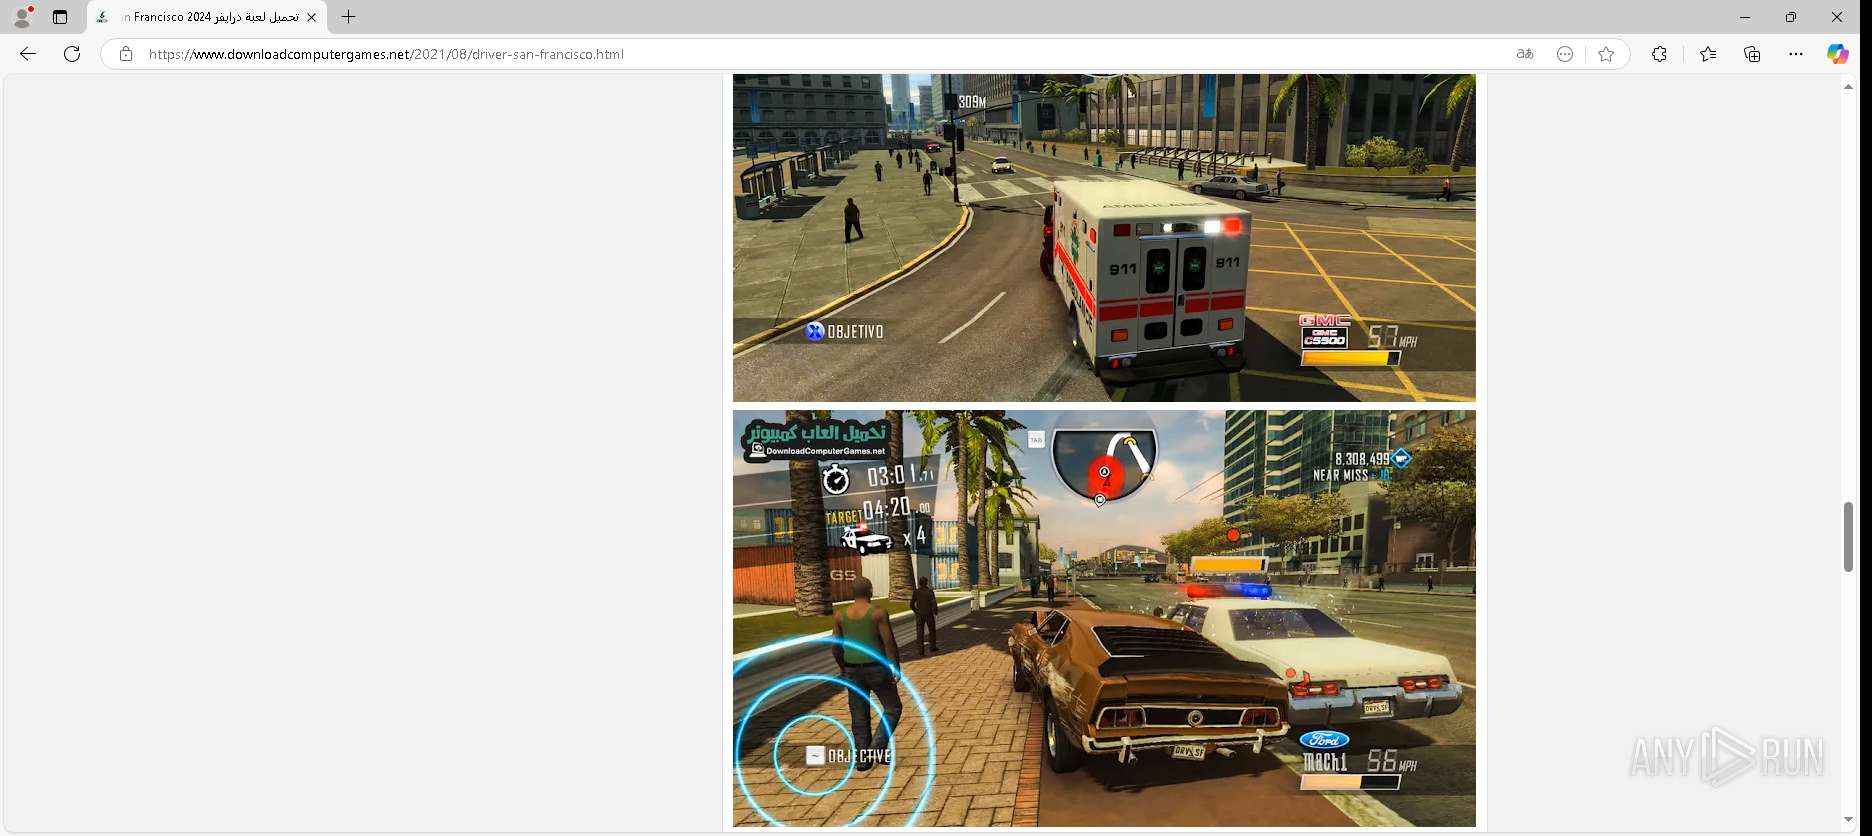1872x836 pixels.
Task: Open the Collections icon
Action: [x=1752, y=54]
